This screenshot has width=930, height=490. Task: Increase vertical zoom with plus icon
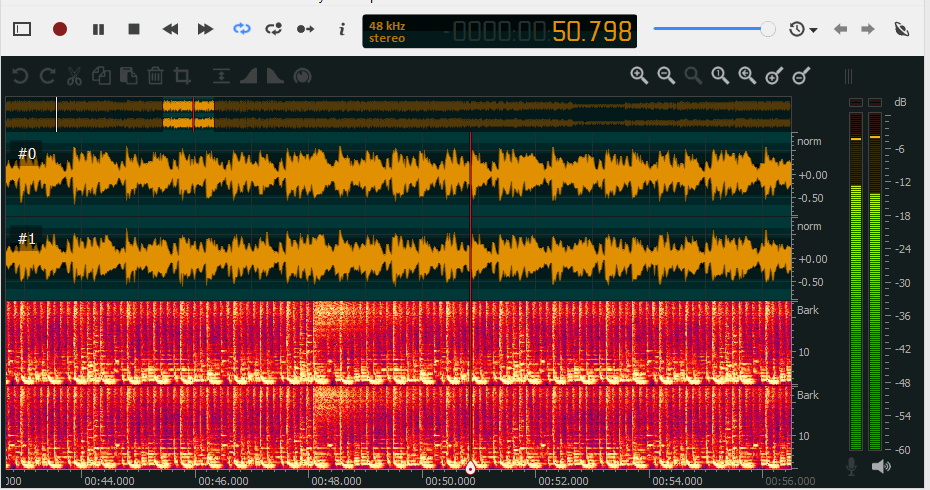point(774,76)
